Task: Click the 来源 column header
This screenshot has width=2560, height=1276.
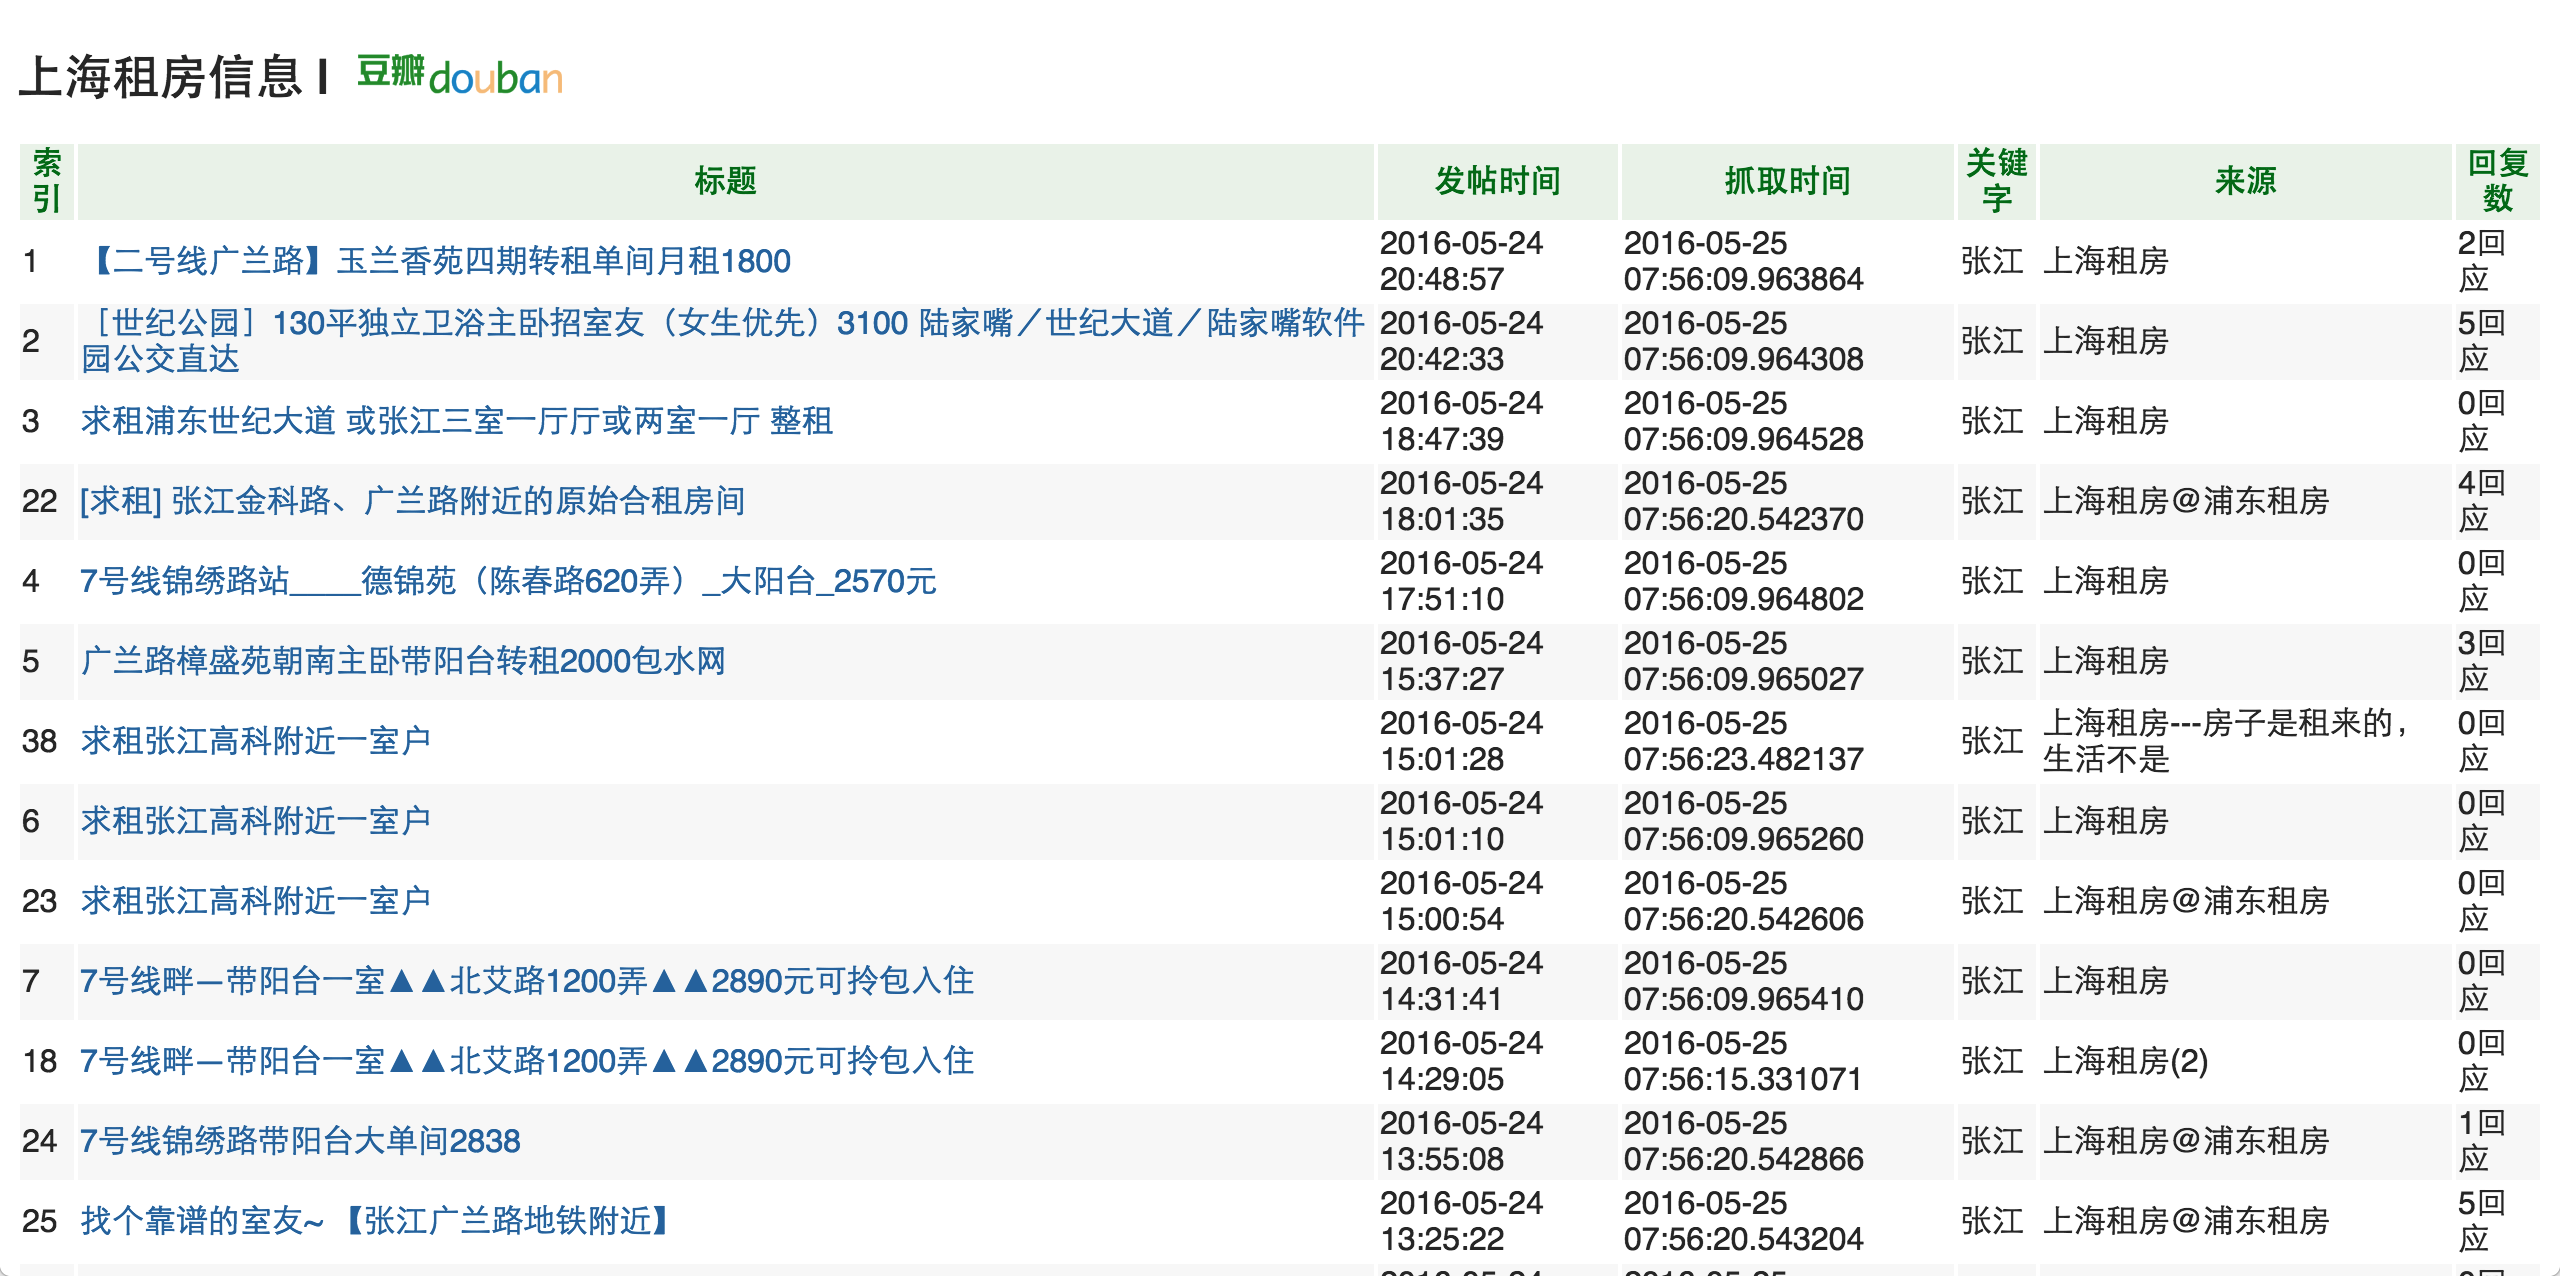Action: [x=2245, y=181]
